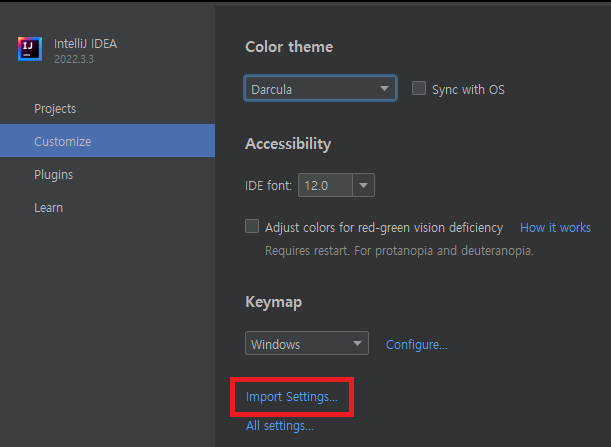Screen dimensions: 611x447
Task: Open the All settings... link
Action: point(279,426)
